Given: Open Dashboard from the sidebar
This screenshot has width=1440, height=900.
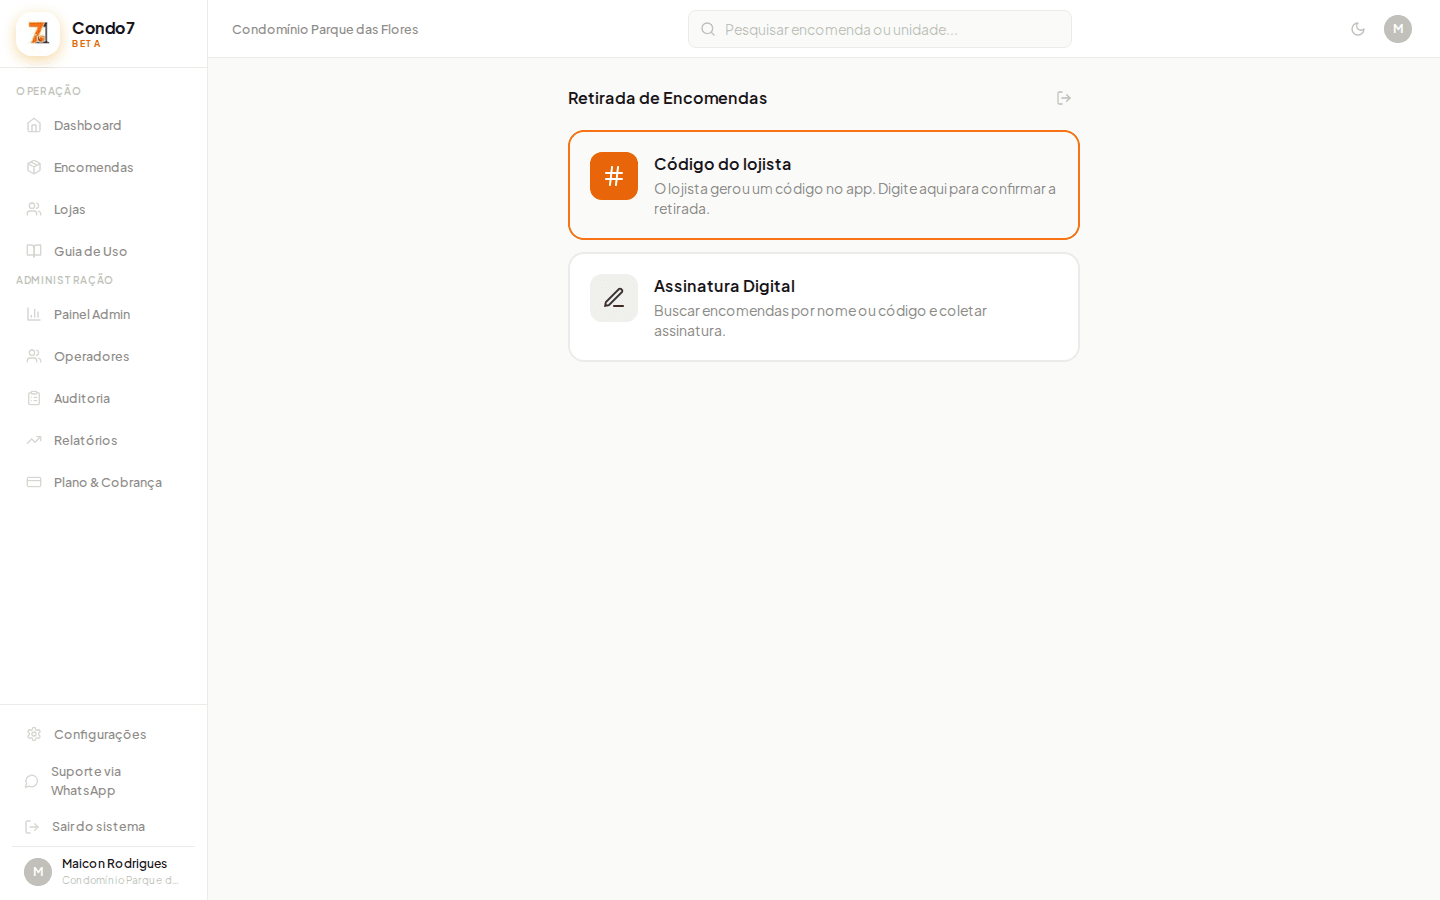Looking at the screenshot, I should 87,125.
